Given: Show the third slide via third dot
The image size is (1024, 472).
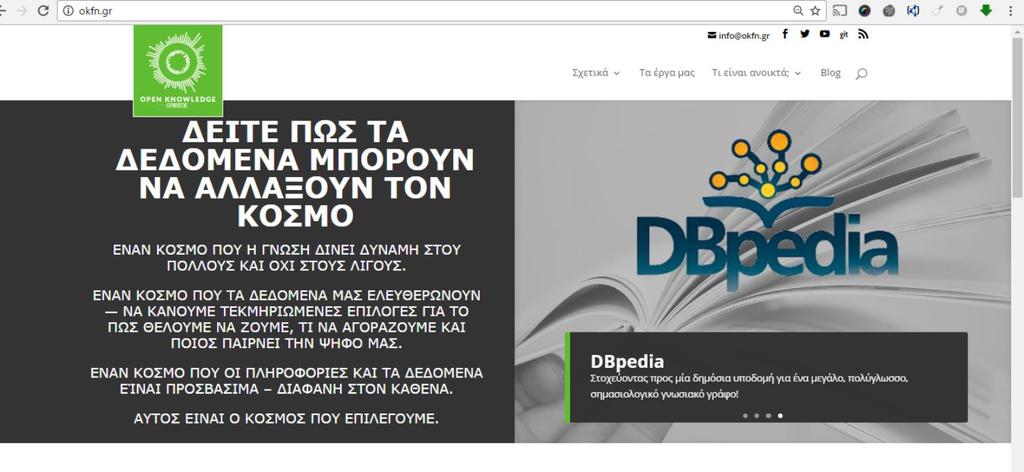Looking at the screenshot, I should click(x=769, y=415).
